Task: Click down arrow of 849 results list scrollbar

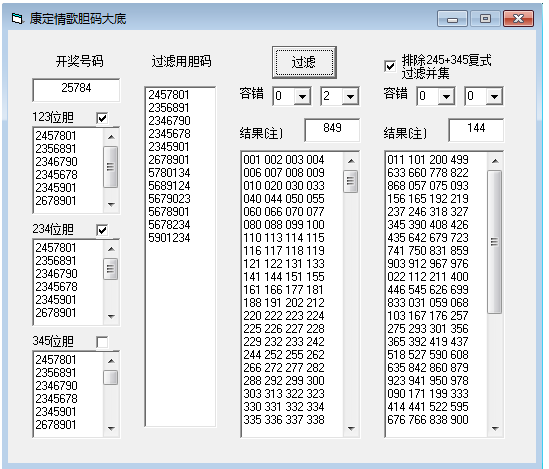Action: (x=351, y=428)
